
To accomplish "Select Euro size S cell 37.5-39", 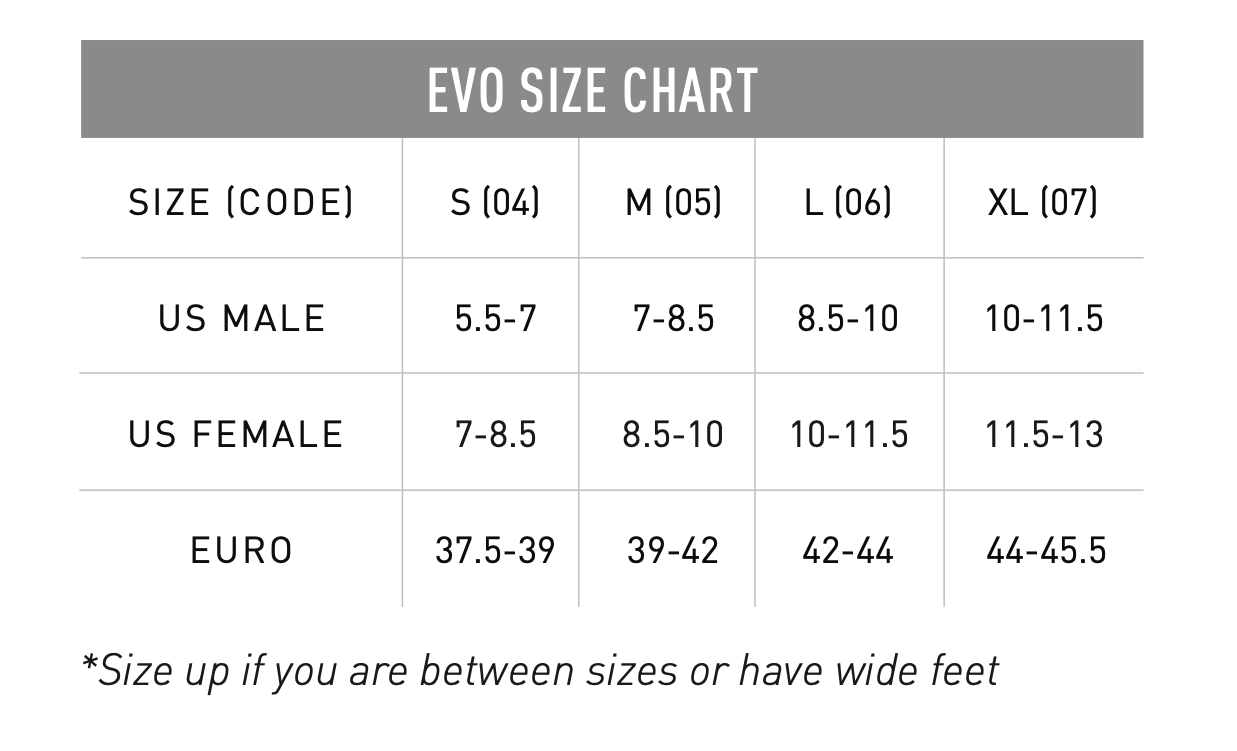I will (x=495, y=551).
